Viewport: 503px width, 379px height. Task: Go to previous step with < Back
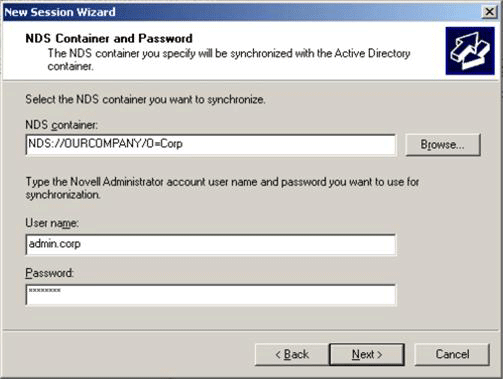(292, 354)
